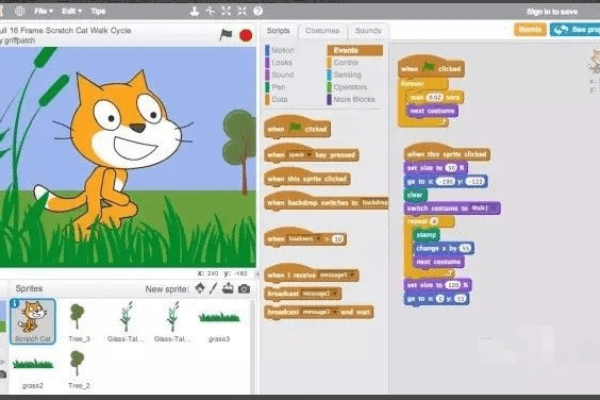Click script hat block 'when this sprite clicked'
The image size is (600, 400).
coord(446,153)
